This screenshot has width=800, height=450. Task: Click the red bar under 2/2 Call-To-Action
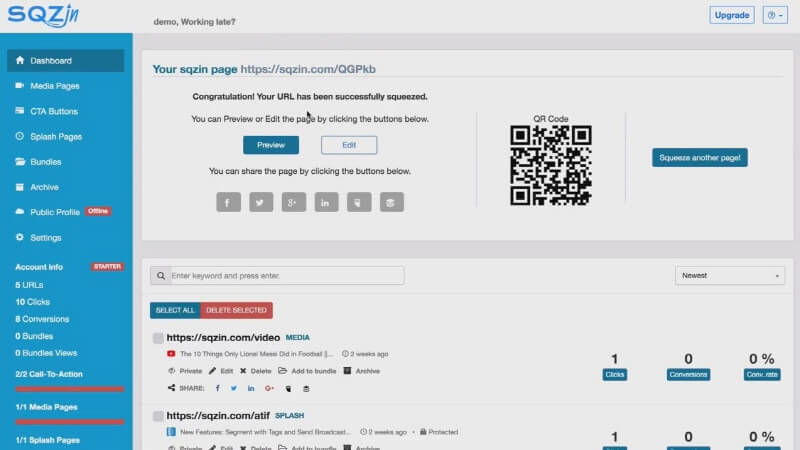tap(69, 389)
